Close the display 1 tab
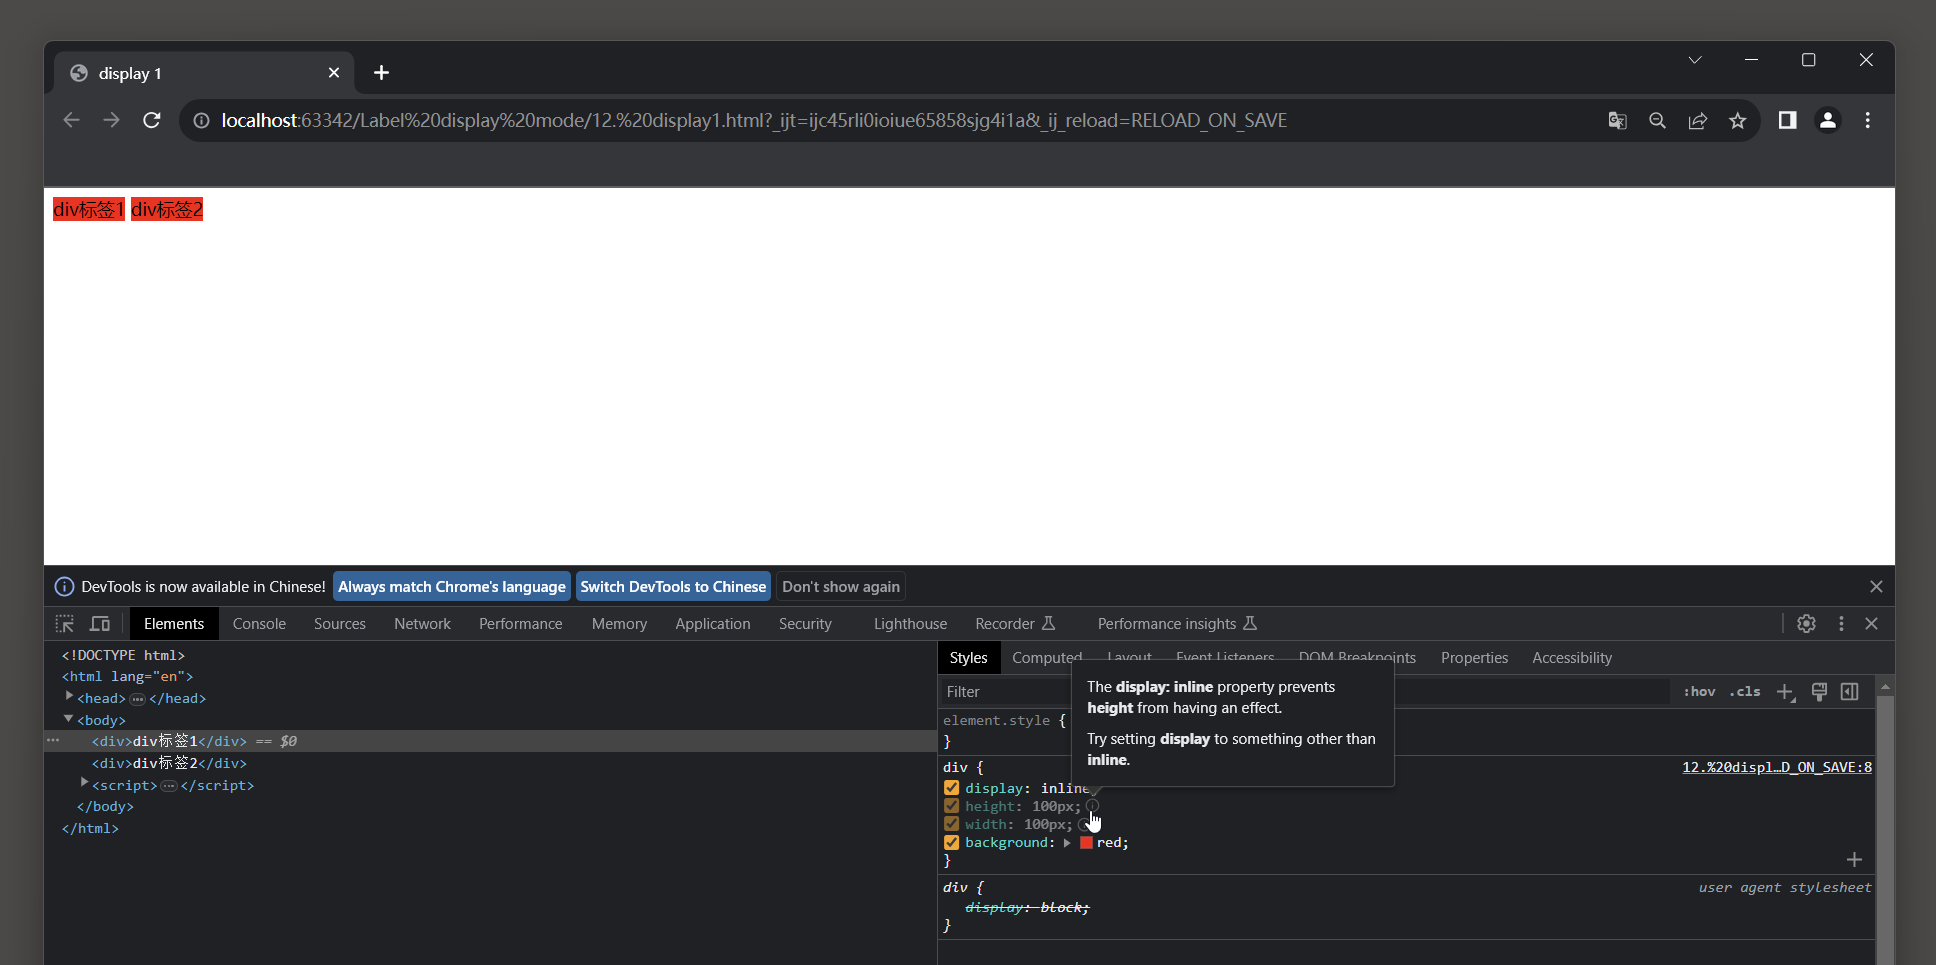The image size is (1936, 965). pos(334,73)
